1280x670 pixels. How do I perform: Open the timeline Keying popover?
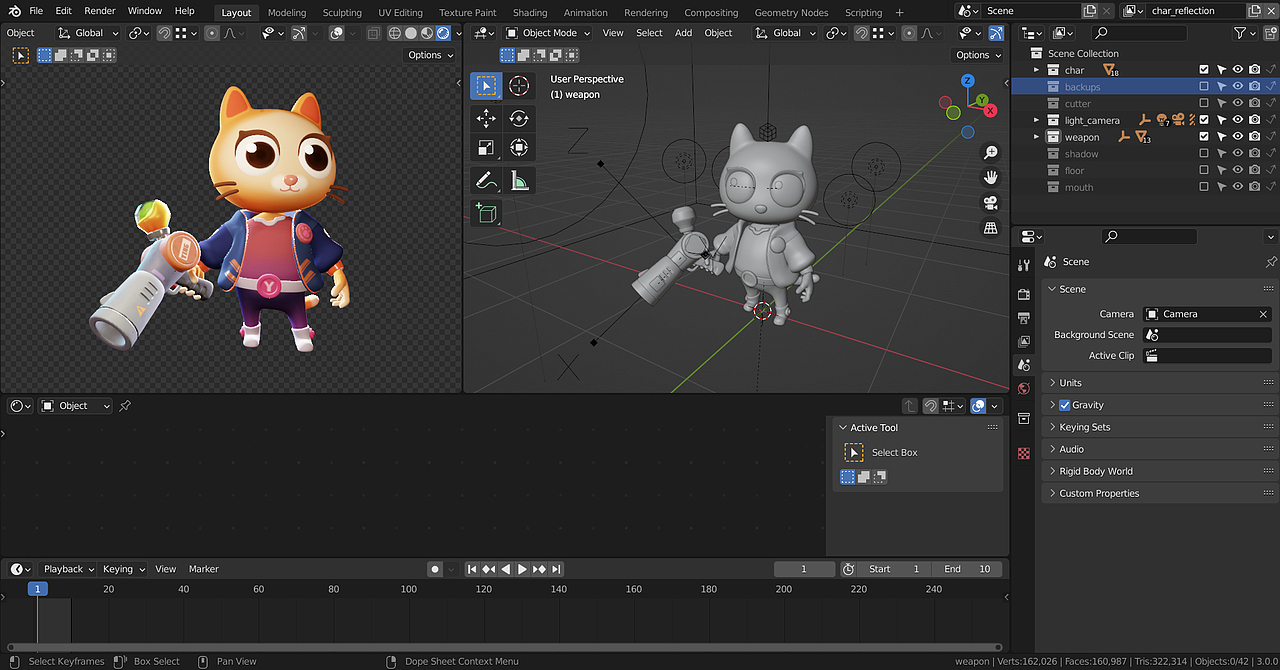point(123,569)
